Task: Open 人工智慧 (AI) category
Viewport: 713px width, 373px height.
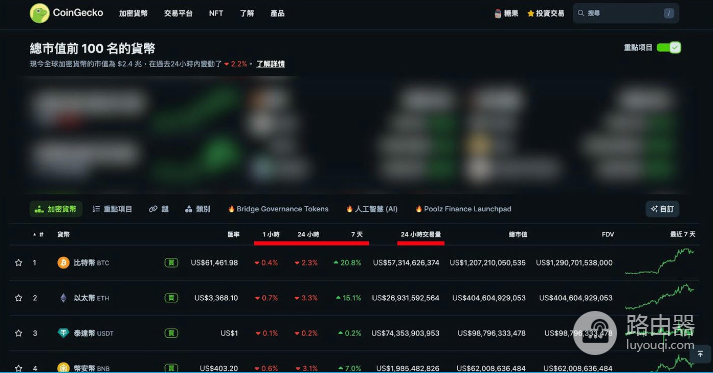Action: pos(372,209)
